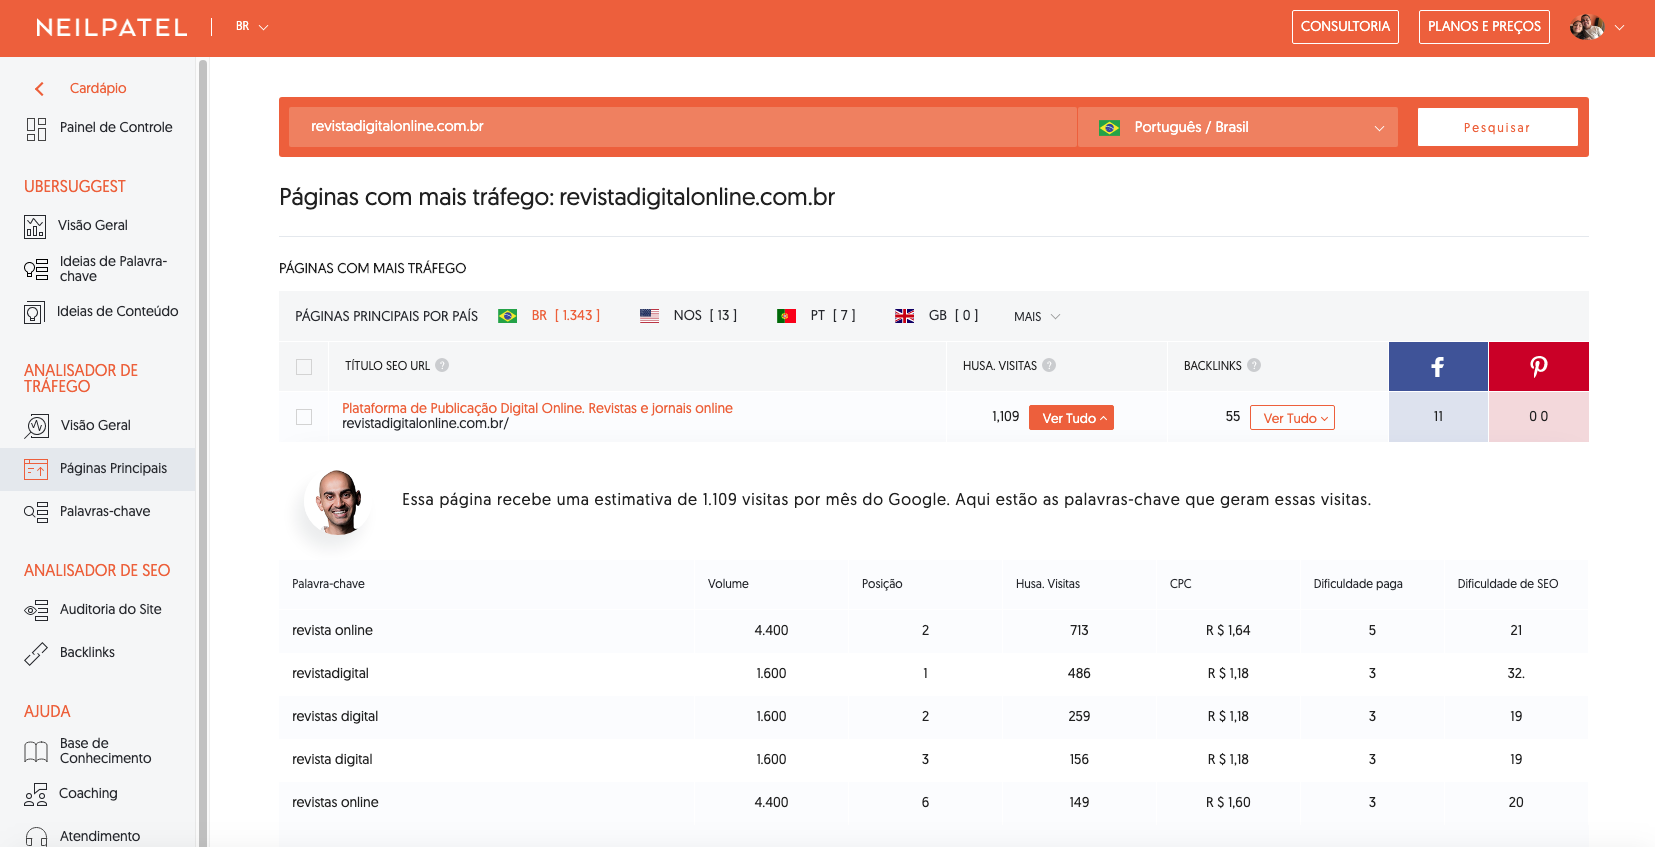Select the NOS [13] country tab
Image resolution: width=1655 pixels, height=847 pixels.
click(x=688, y=316)
